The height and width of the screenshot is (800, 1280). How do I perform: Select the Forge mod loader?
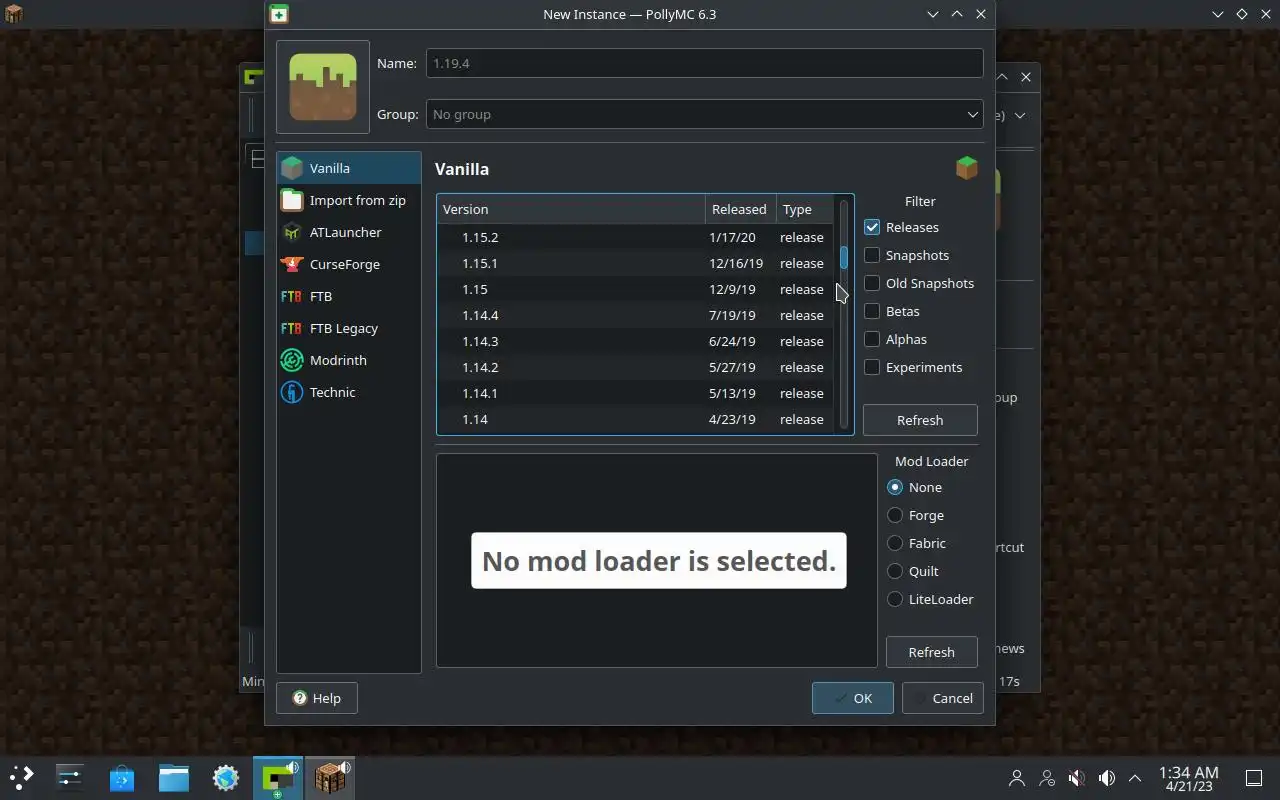[895, 515]
